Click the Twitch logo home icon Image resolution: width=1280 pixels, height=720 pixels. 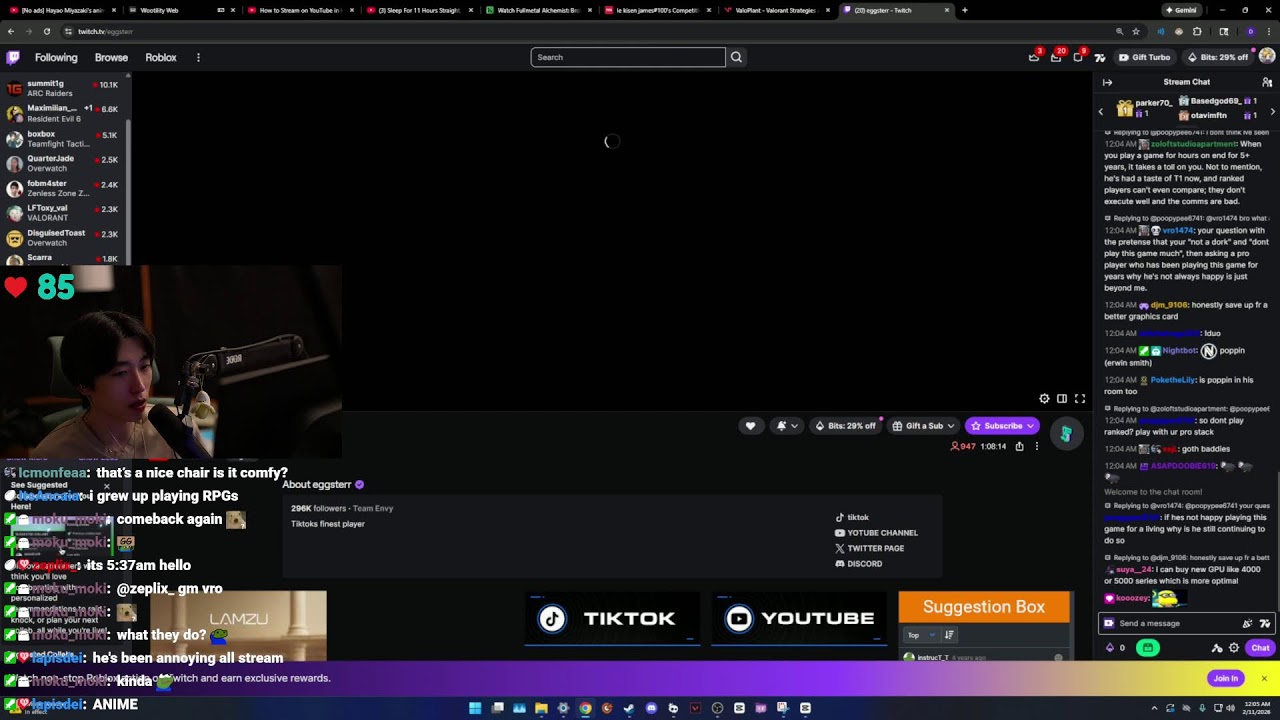point(12,57)
